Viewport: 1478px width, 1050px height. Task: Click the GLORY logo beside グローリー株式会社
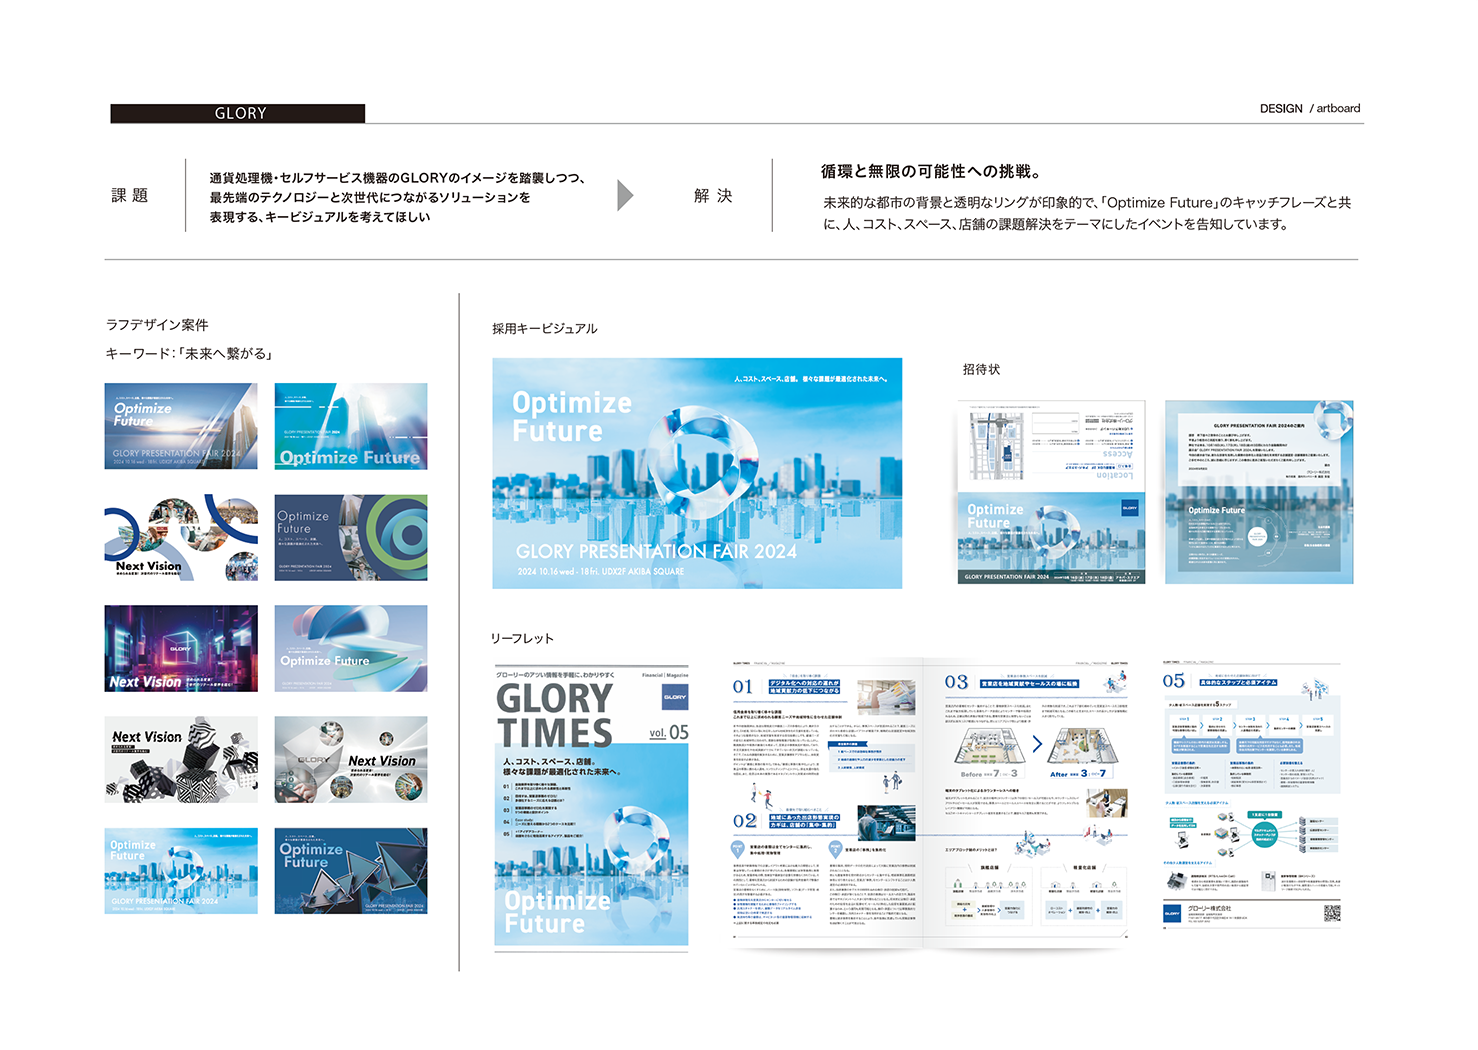coord(1172,913)
